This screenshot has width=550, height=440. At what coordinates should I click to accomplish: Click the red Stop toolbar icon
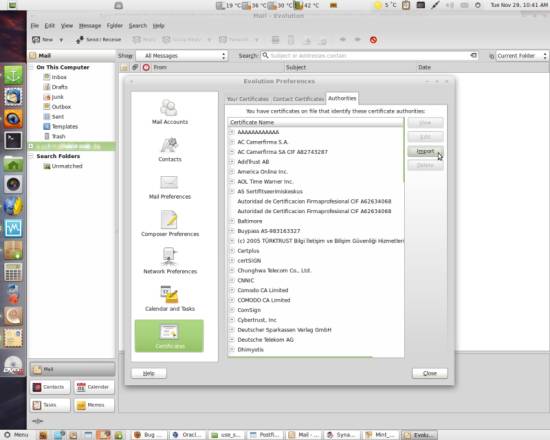[x=373, y=40]
